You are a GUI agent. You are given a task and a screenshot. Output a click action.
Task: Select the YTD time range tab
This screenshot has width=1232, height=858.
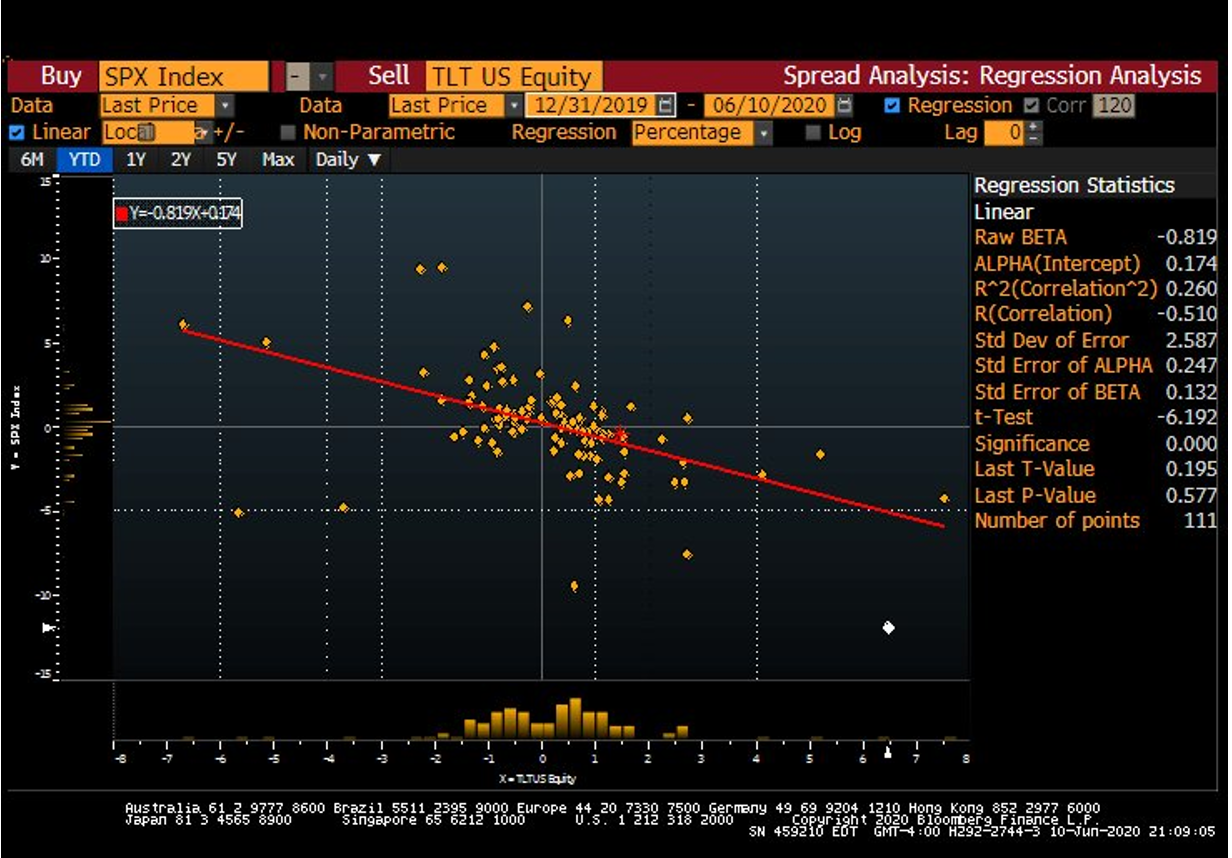coord(85,160)
